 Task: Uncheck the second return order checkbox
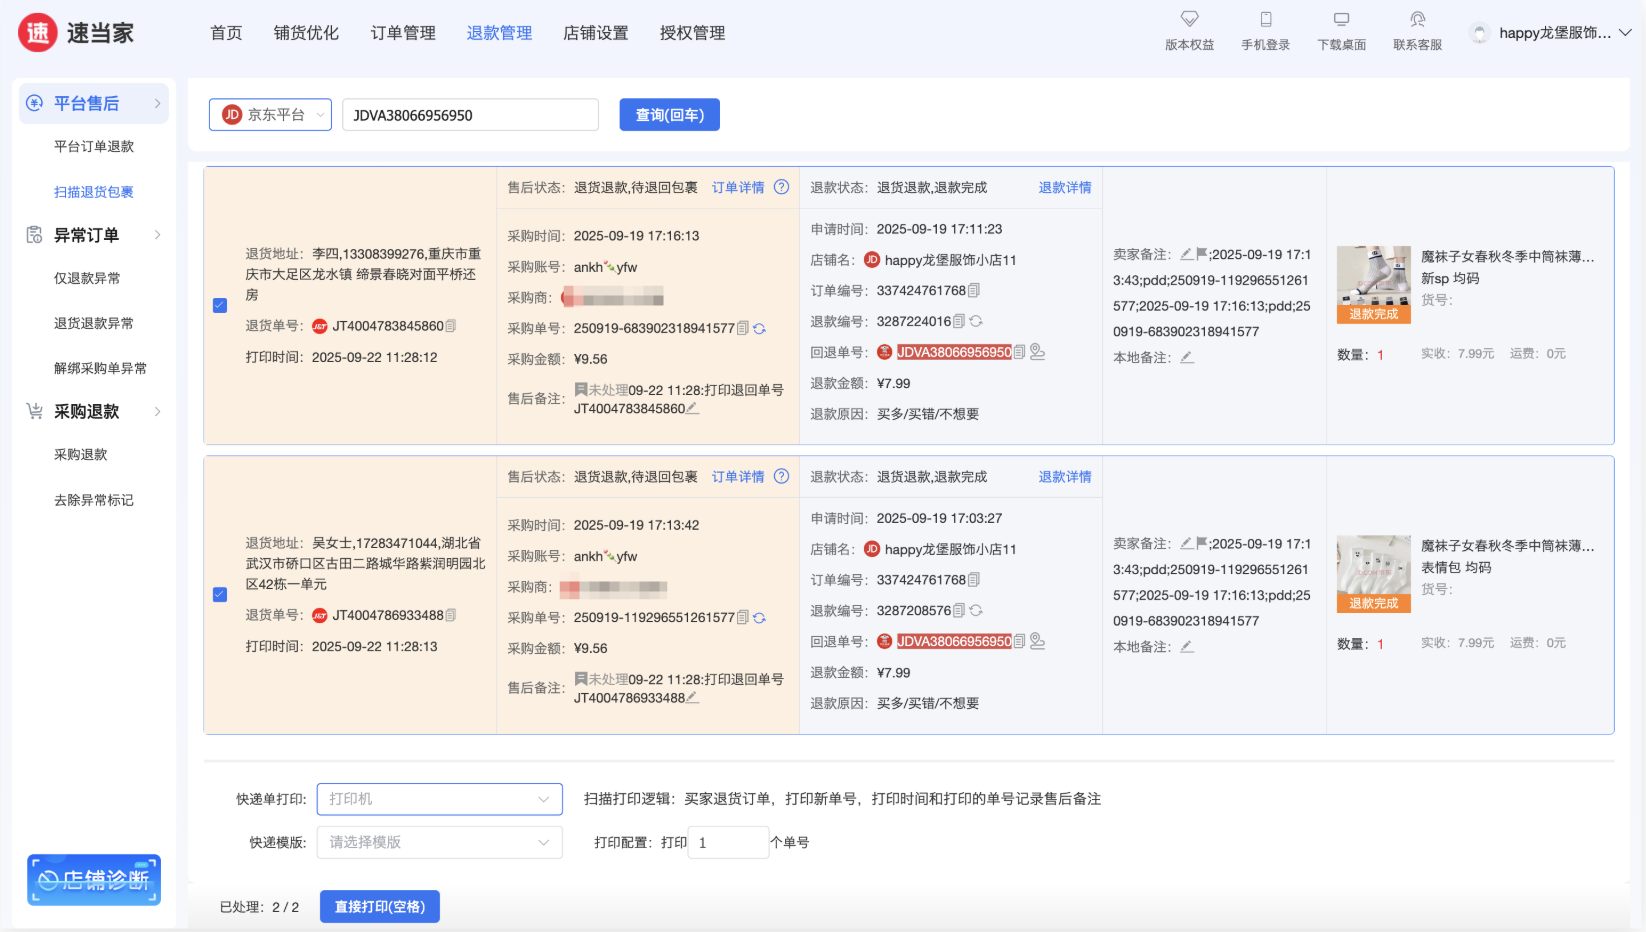click(x=220, y=594)
